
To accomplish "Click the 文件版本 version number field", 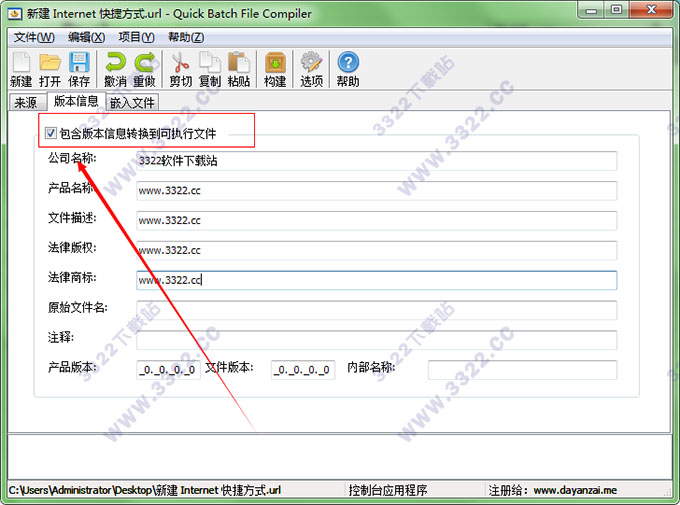I will (x=303, y=370).
